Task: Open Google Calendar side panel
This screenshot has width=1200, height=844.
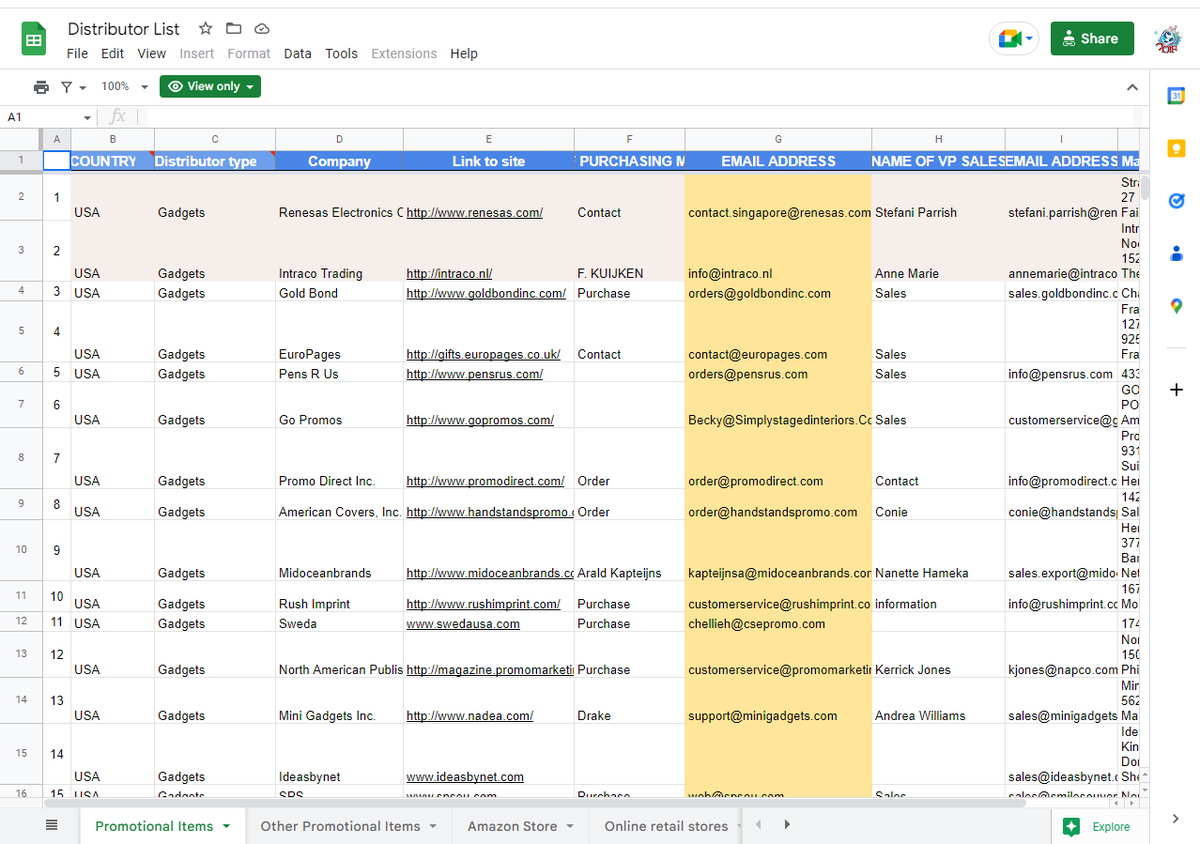Action: [x=1176, y=96]
